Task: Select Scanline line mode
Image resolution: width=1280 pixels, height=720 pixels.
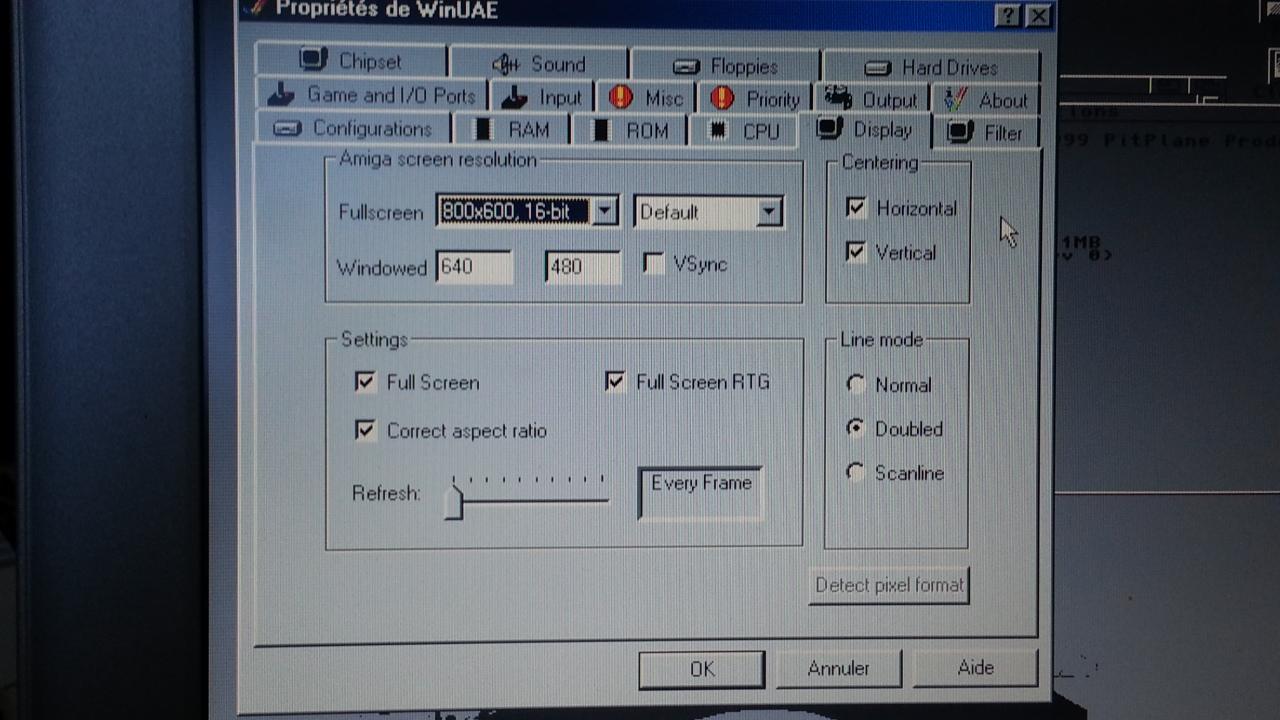Action: (855, 472)
